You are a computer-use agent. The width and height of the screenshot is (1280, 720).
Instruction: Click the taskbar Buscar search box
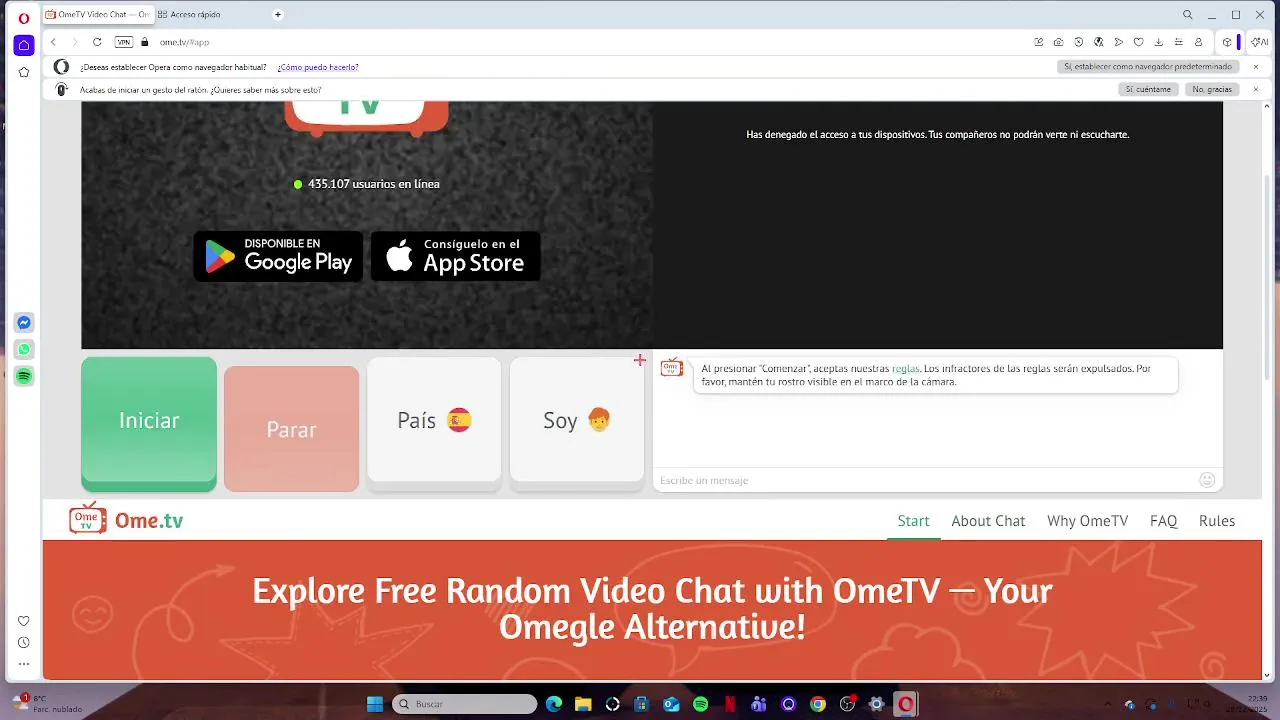point(464,704)
